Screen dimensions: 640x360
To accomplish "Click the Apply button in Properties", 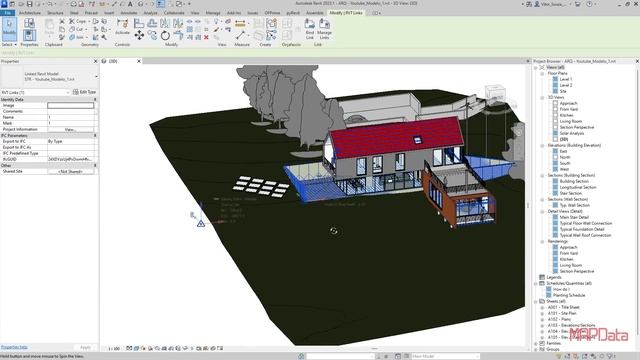I will (85, 347).
